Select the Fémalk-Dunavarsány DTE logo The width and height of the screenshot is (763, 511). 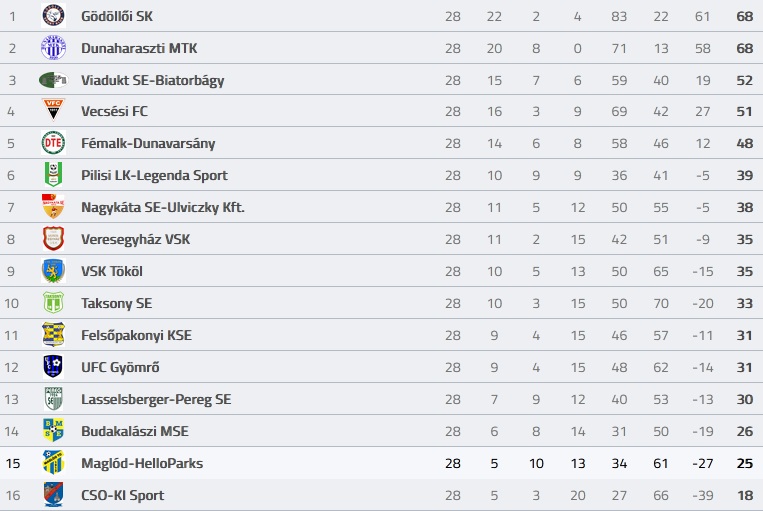pyautogui.click(x=53, y=143)
